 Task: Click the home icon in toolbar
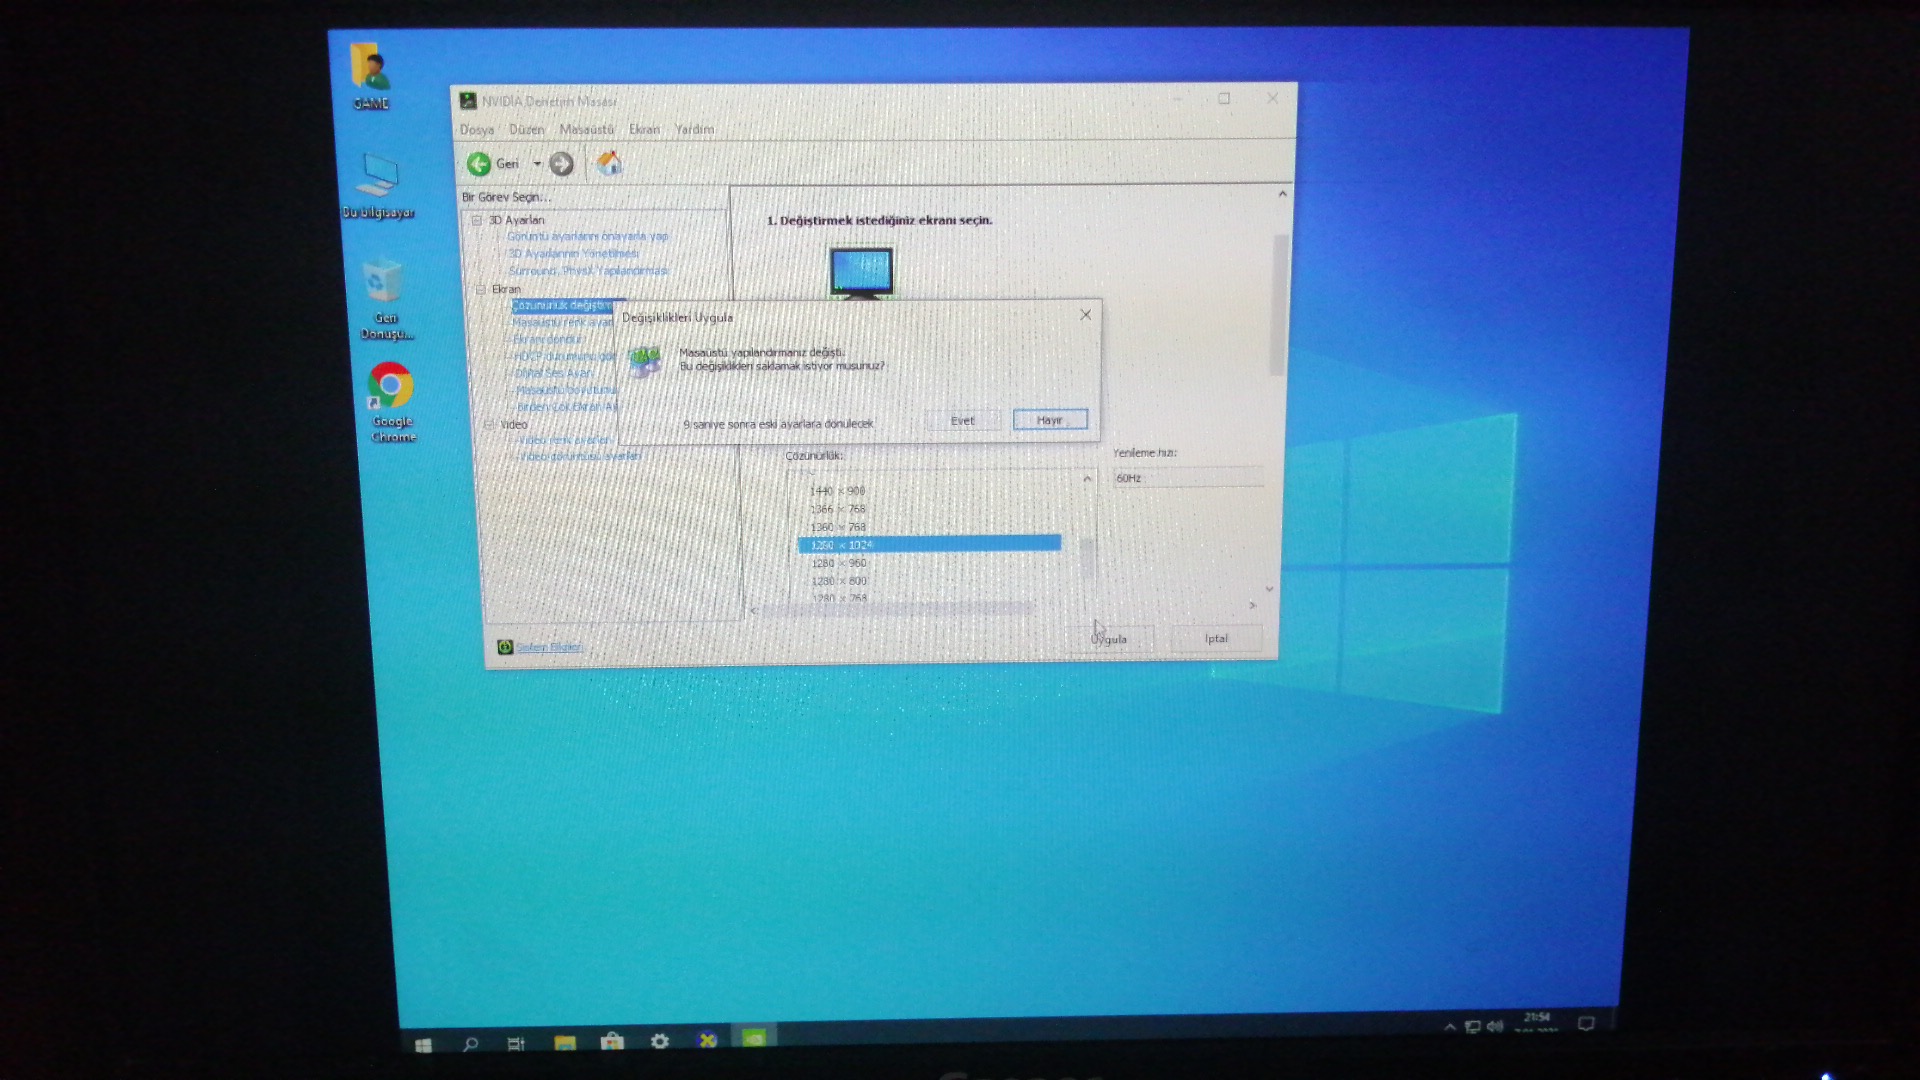(x=608, y=163)
